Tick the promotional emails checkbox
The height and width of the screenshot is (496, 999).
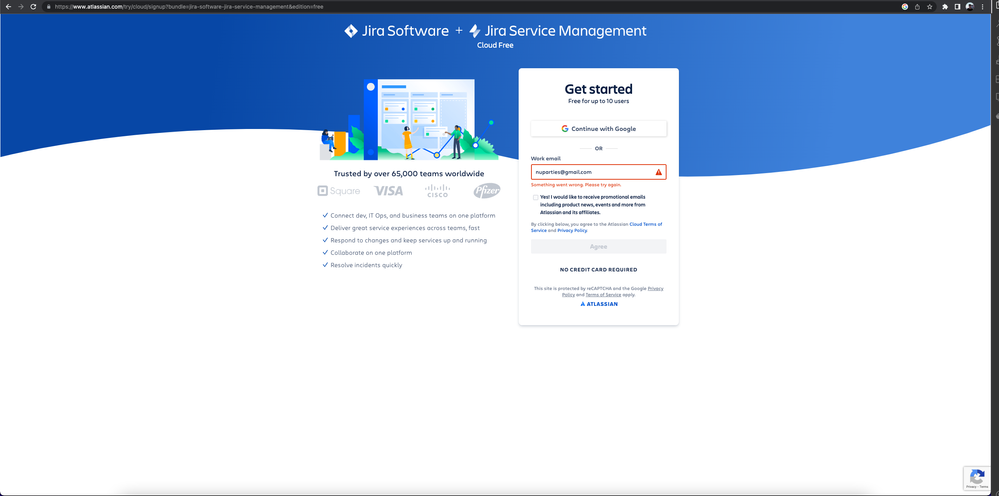[536, 197]
